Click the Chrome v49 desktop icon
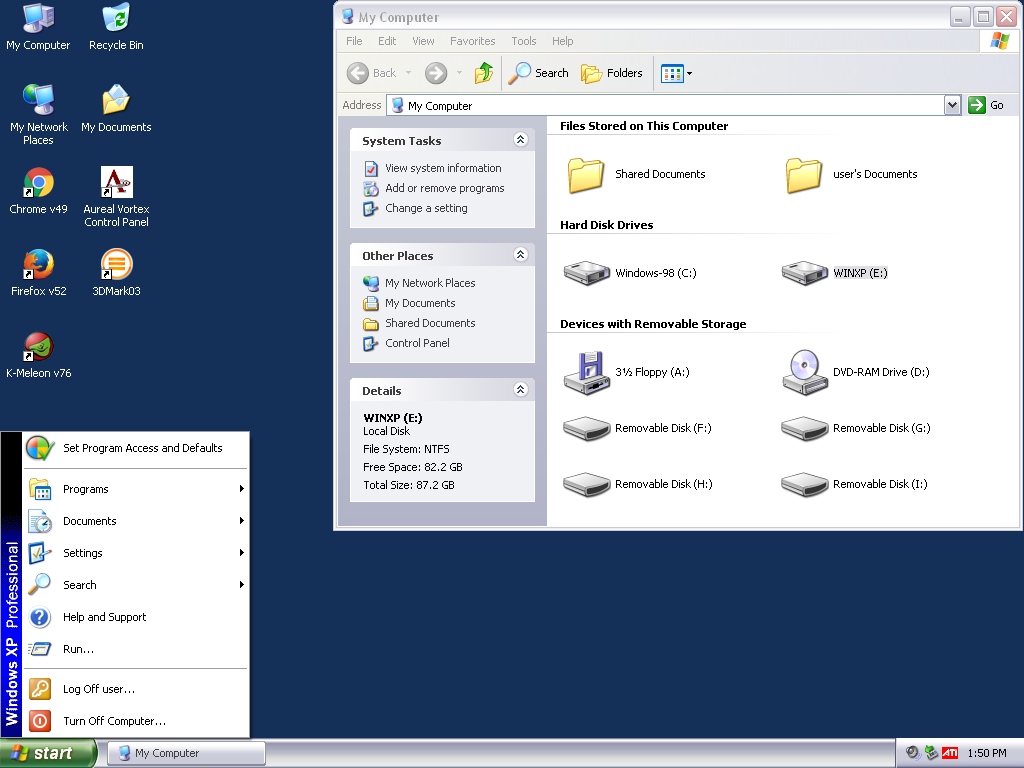This screenshot has width=1024, height=768. [38, 184]
